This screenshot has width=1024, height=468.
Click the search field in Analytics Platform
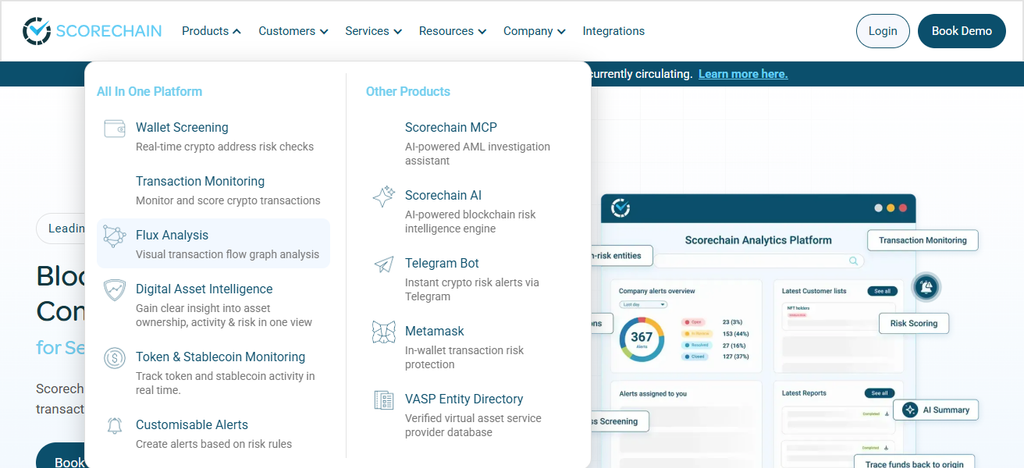click(759, 261)
